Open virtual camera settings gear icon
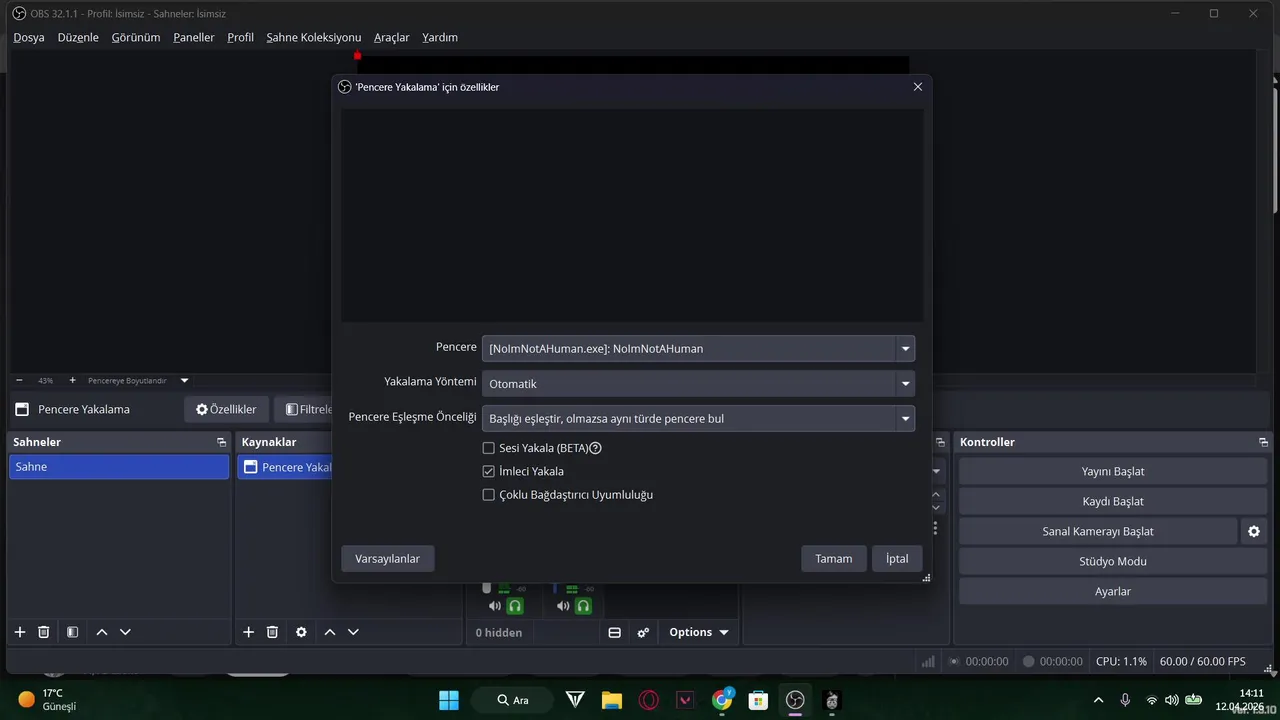The image size is (1280, 720). (x=1254, y=531)
